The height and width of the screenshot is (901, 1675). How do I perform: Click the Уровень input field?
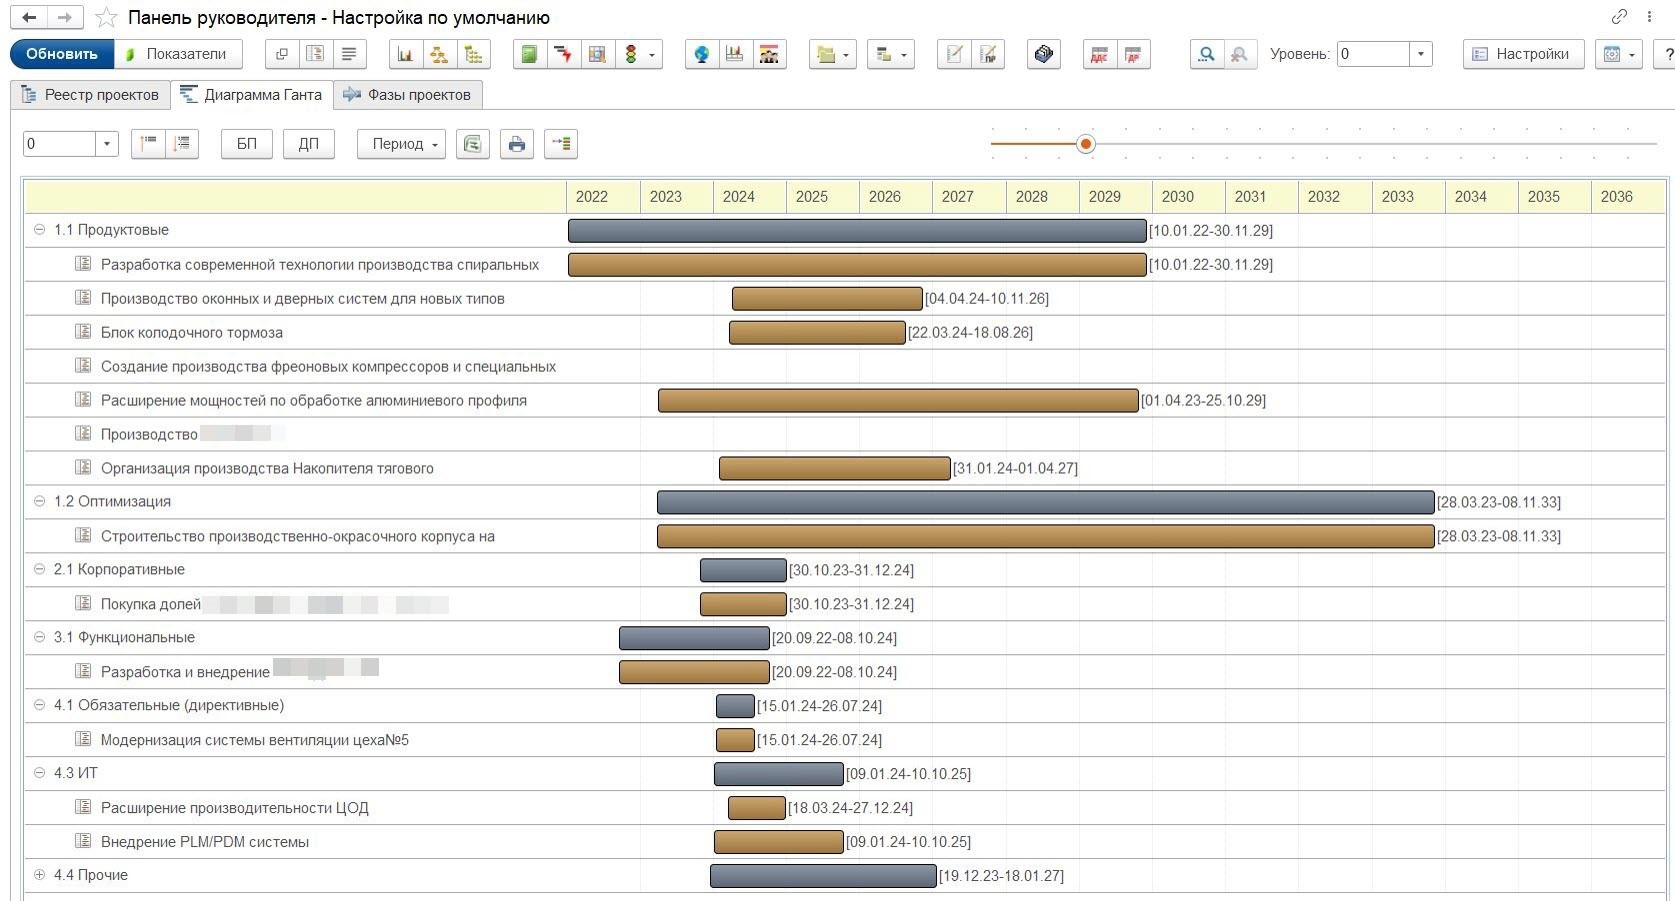1373,54
